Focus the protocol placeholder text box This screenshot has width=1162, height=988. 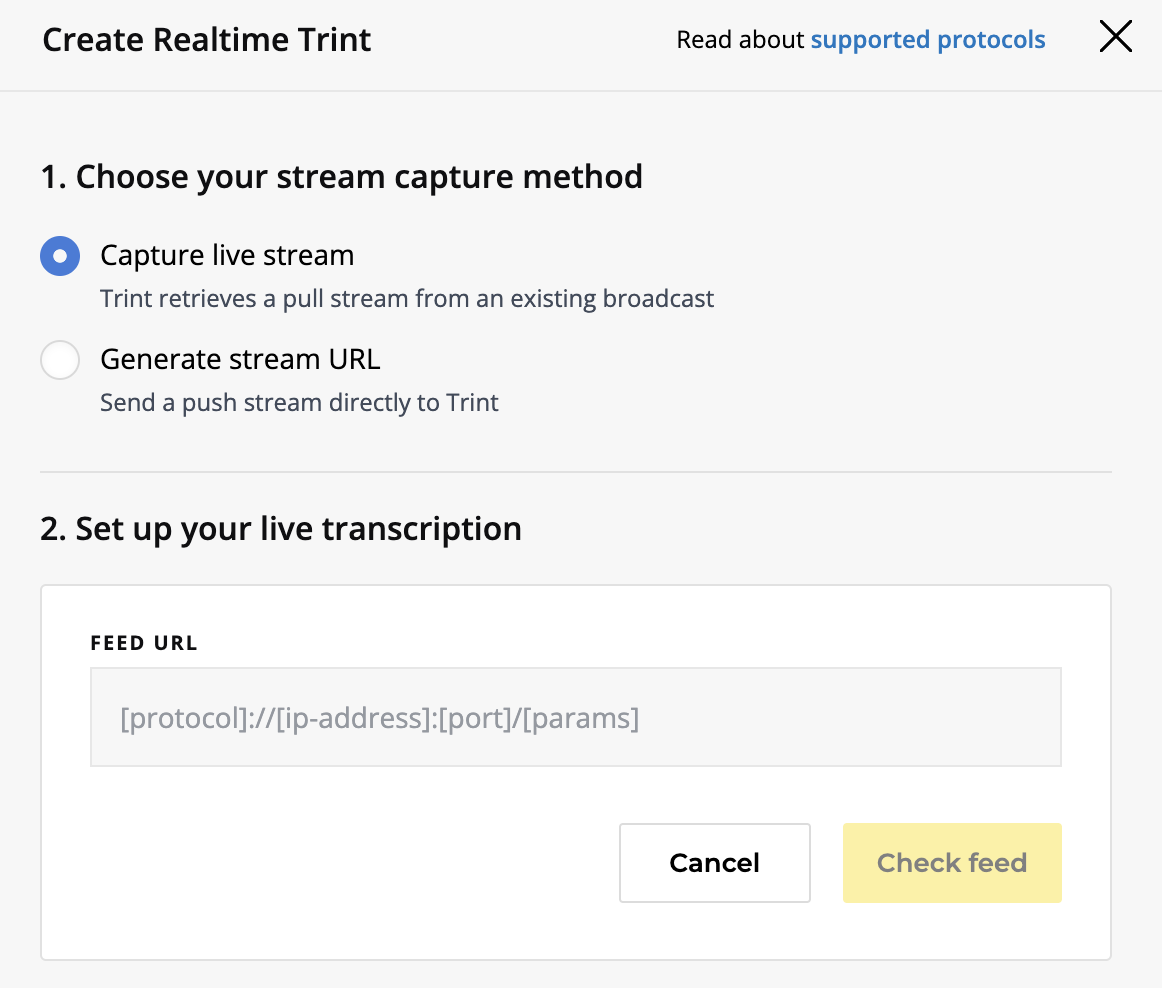click(x=575, y=717)
